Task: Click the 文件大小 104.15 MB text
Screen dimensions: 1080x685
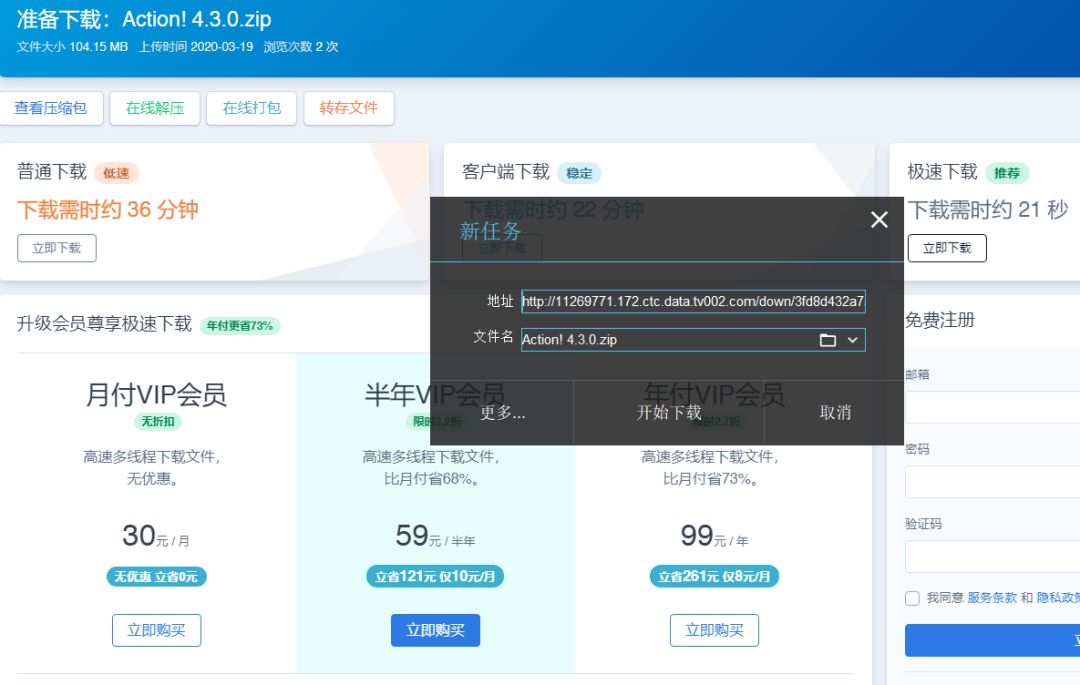Action: click(72, 47)
